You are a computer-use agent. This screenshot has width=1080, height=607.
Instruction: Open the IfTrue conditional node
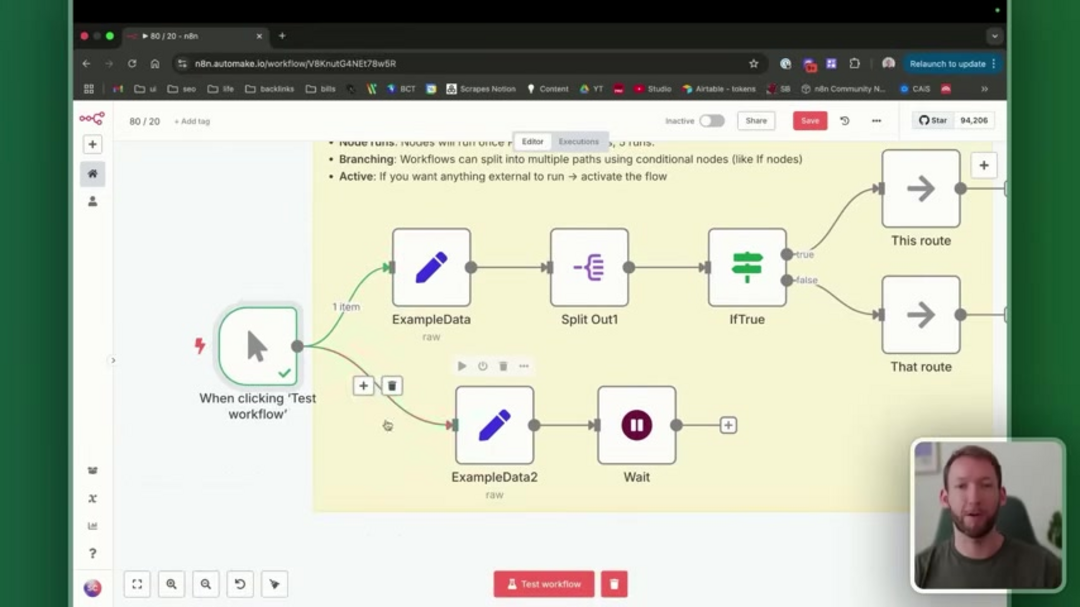coord(747,267)
